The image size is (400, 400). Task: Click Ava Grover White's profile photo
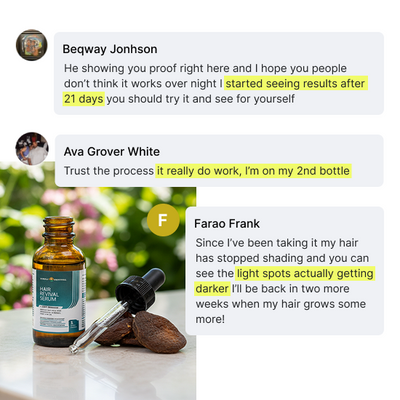(x=32, y=149)
